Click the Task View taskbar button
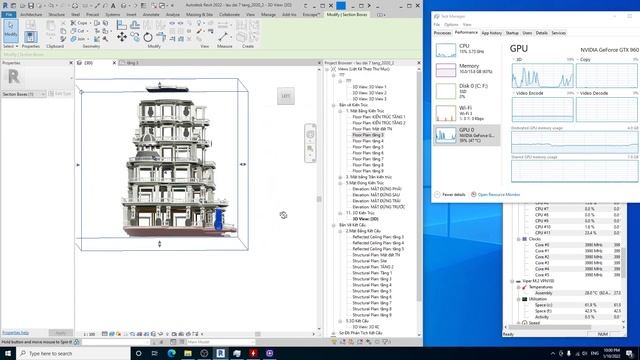The width and height of the screenshot is (640, 360). [x=155, y=353]
